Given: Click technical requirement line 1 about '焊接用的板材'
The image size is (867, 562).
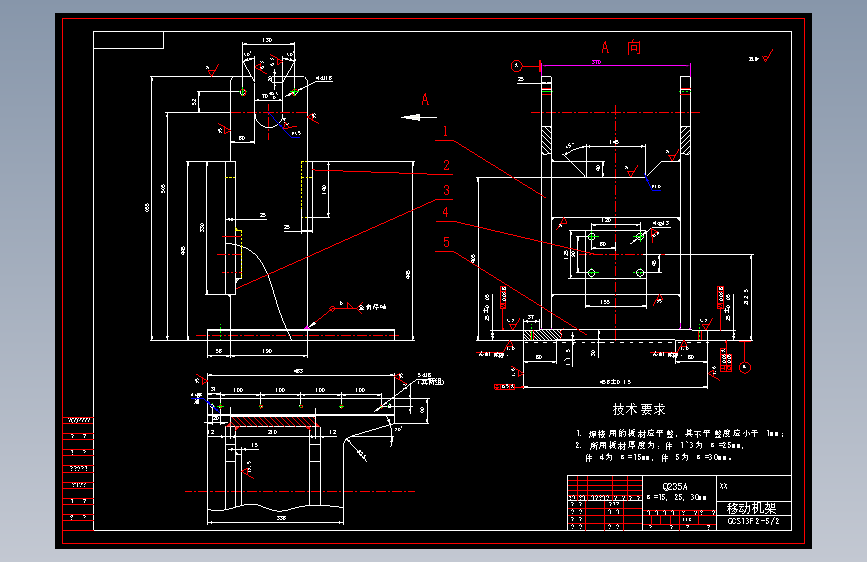Looking at the screenshot, I should [x=680, y=434].
